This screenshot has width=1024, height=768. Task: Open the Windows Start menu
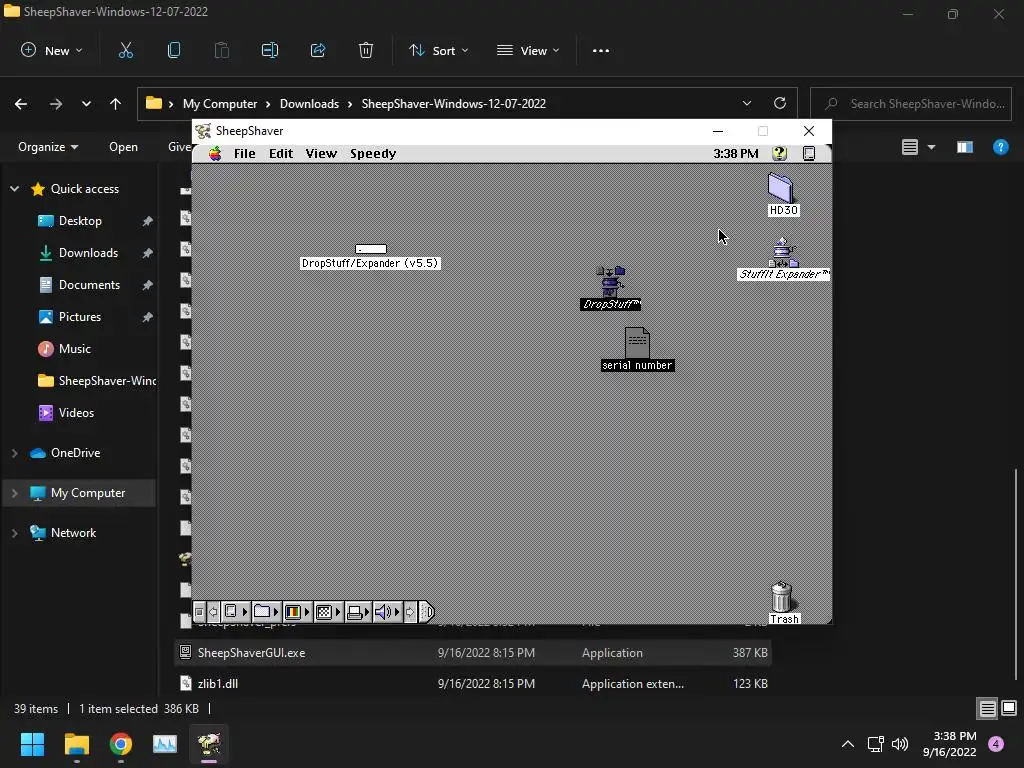(x=32, y=744)
